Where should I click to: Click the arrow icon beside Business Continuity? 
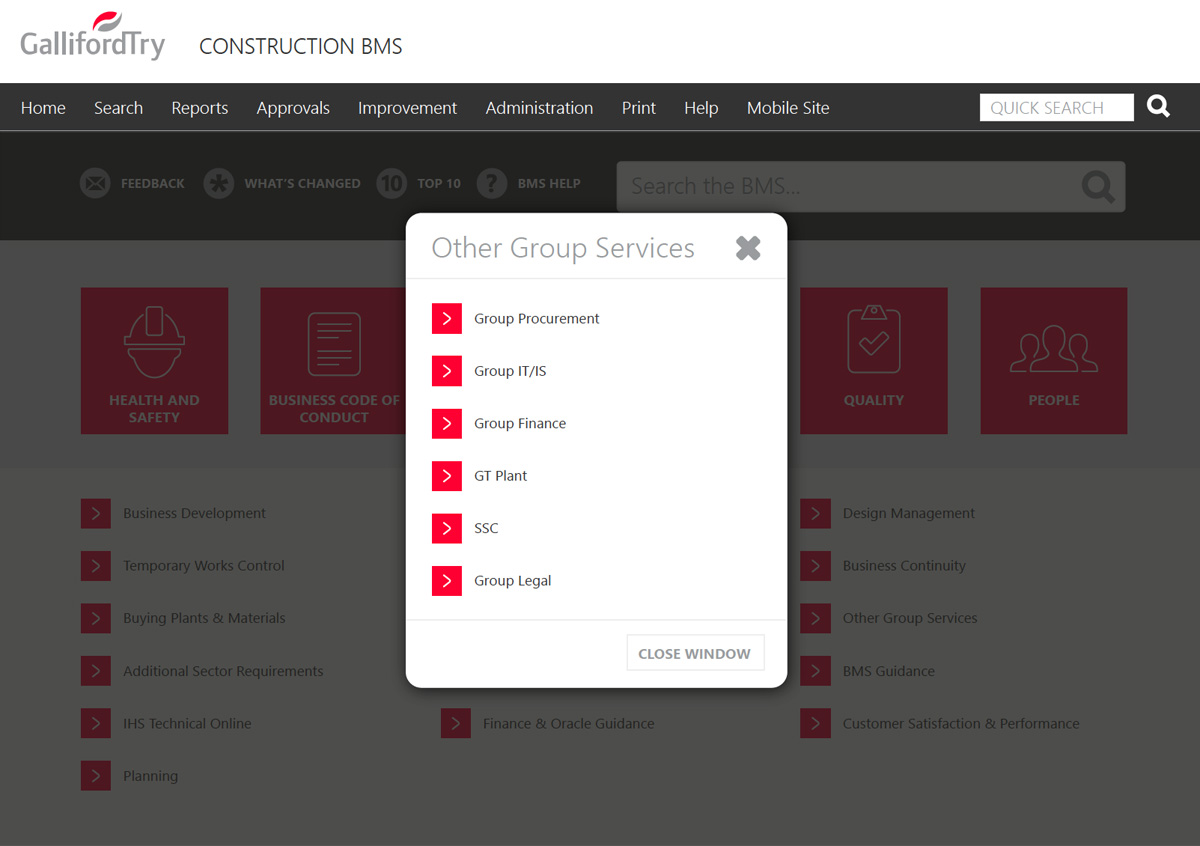point(815,566)
